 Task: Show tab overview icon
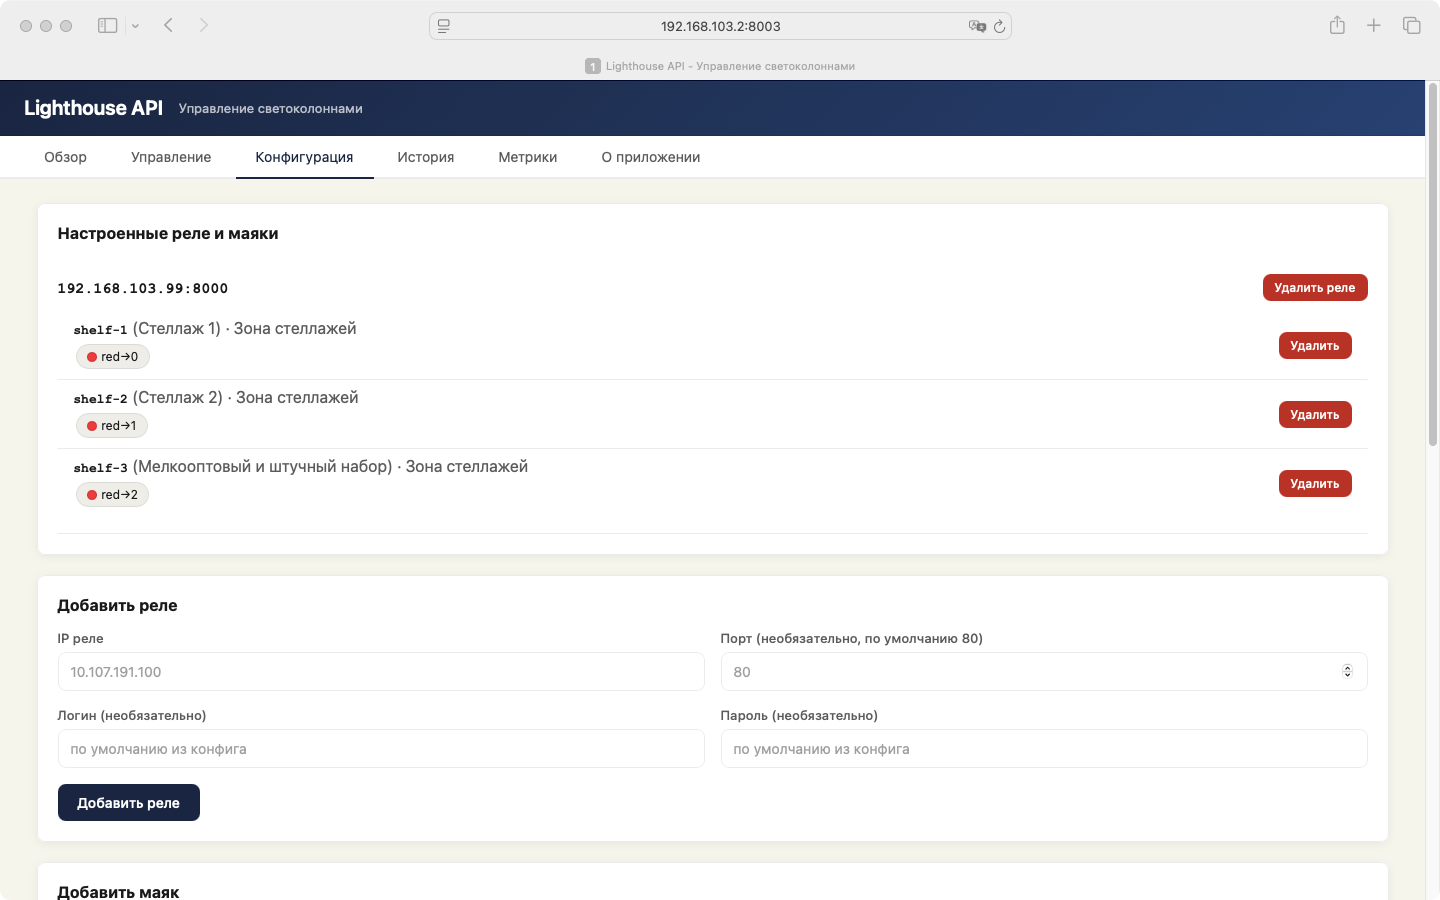pos(1411,25)
